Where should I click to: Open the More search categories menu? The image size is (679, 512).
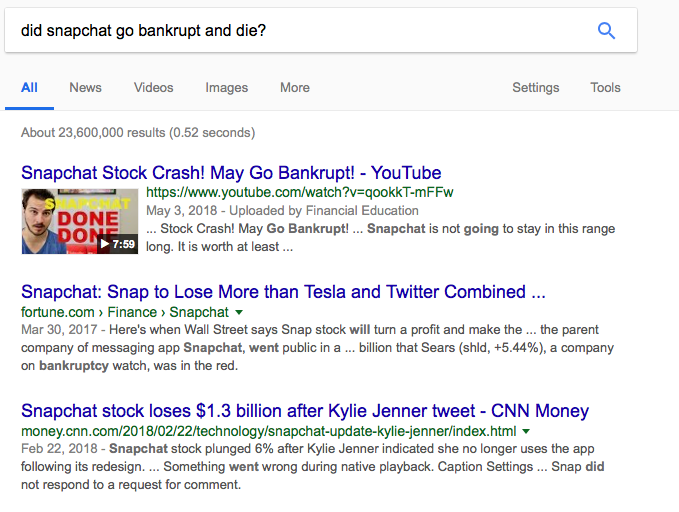tap(294, 87)
